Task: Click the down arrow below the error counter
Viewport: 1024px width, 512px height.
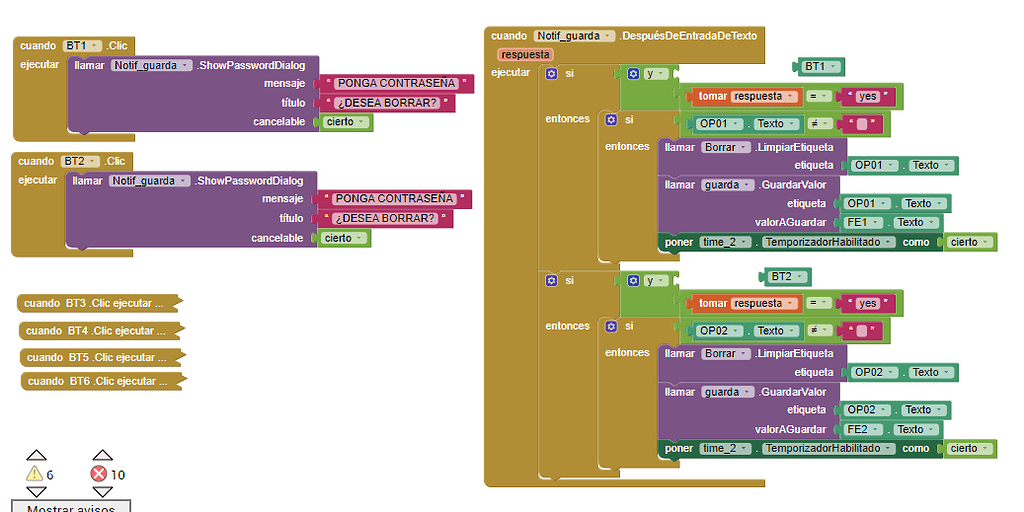Action: [100, 492]
